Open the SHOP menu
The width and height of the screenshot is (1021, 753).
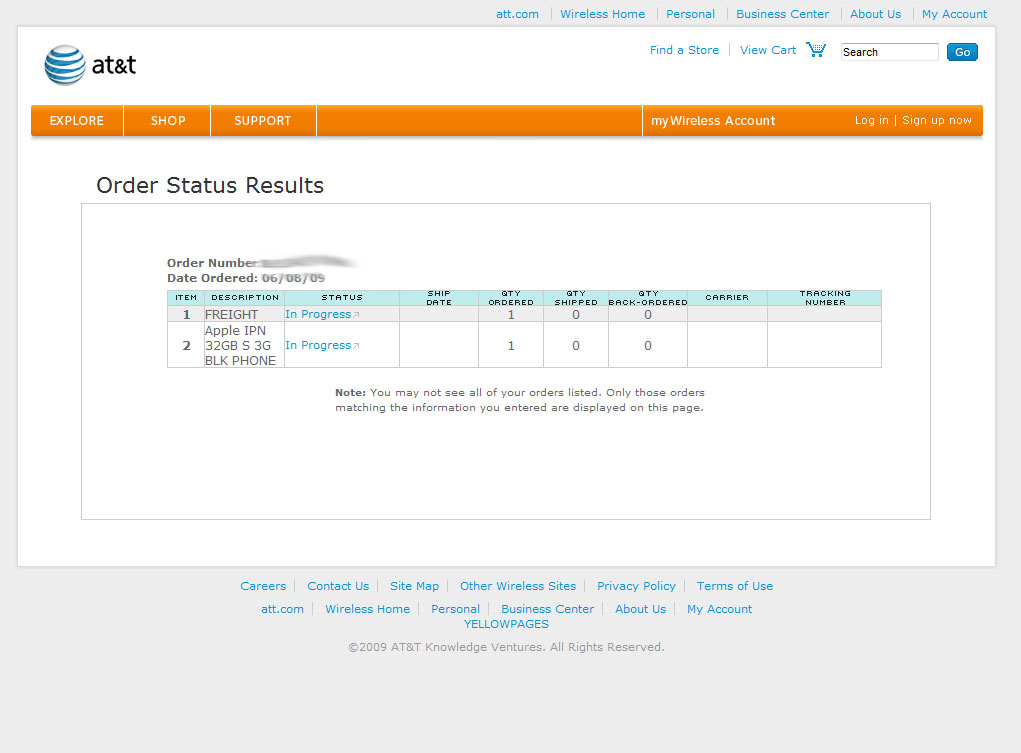tap(168, 121)
